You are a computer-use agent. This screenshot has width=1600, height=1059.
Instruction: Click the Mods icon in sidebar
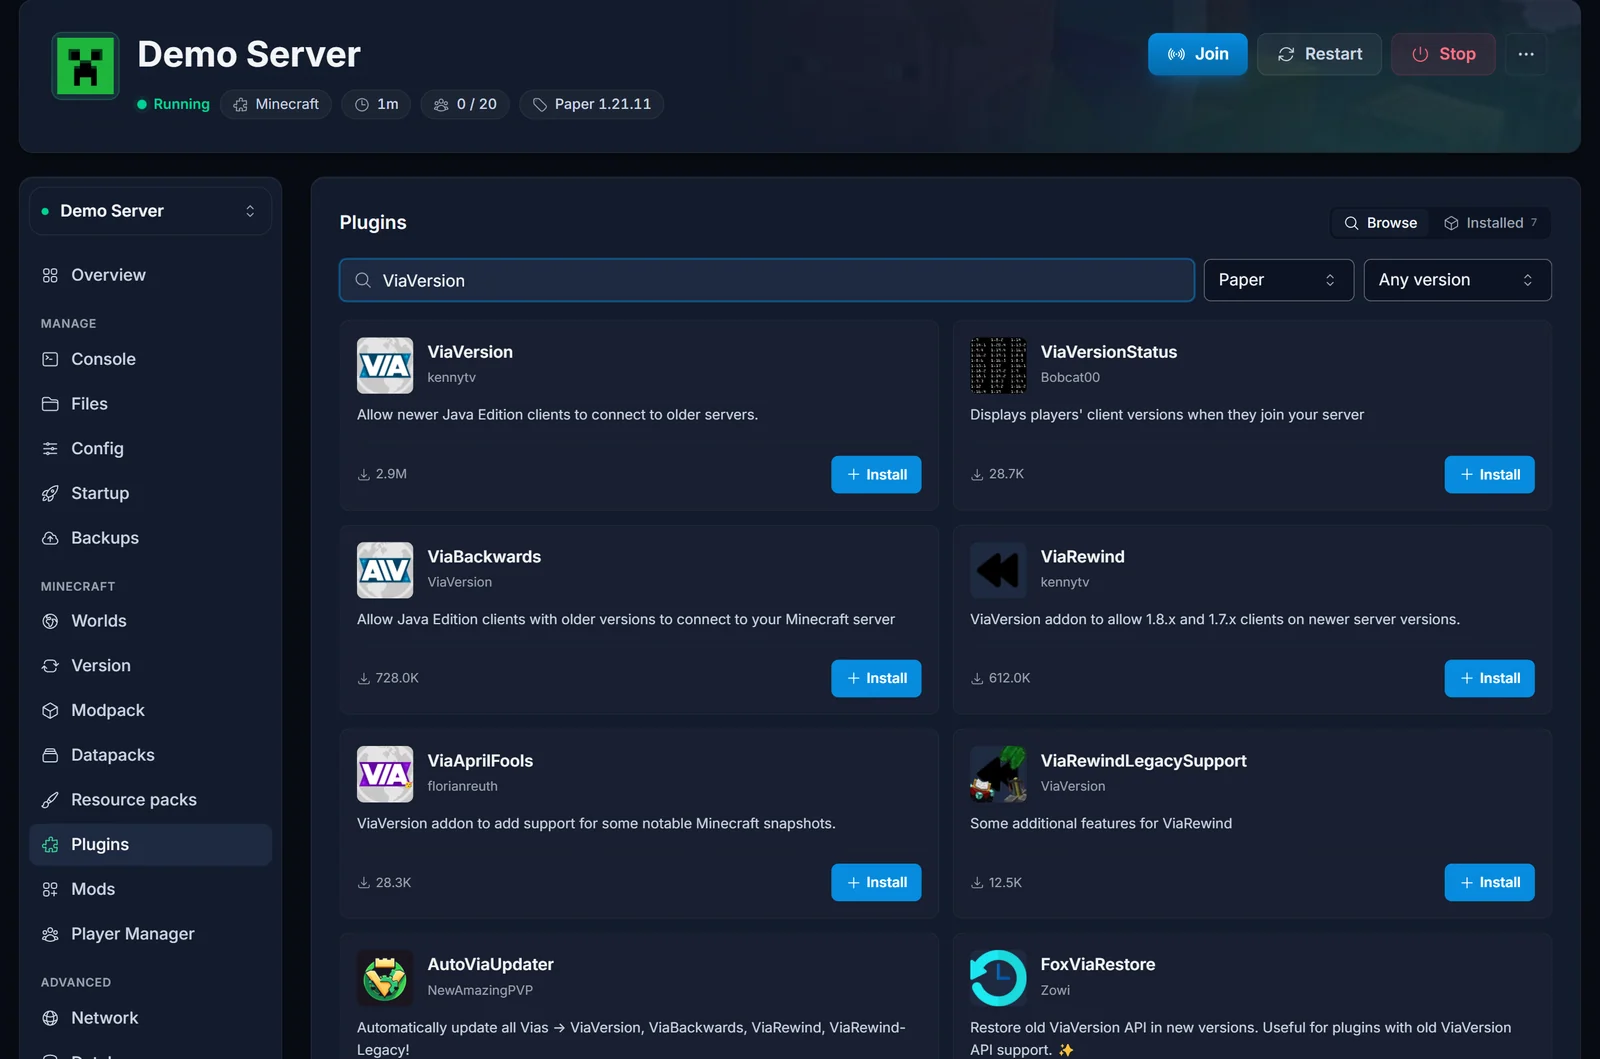[x=50, y=889]
